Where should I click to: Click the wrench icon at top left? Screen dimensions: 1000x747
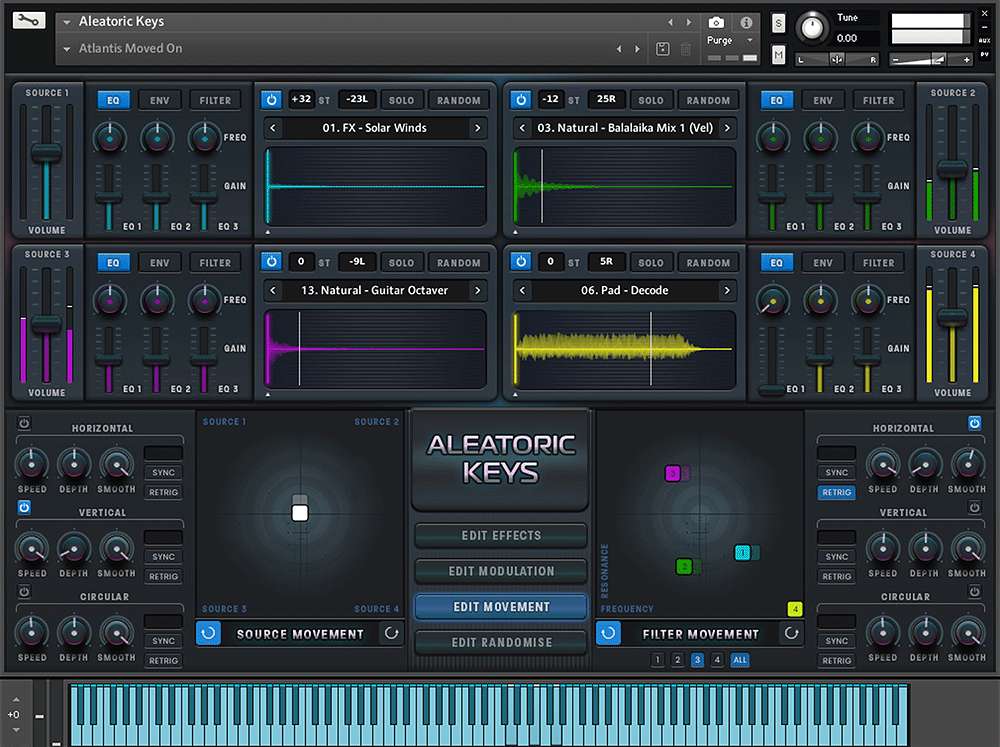pyautogui.click(x=28, y=20)
